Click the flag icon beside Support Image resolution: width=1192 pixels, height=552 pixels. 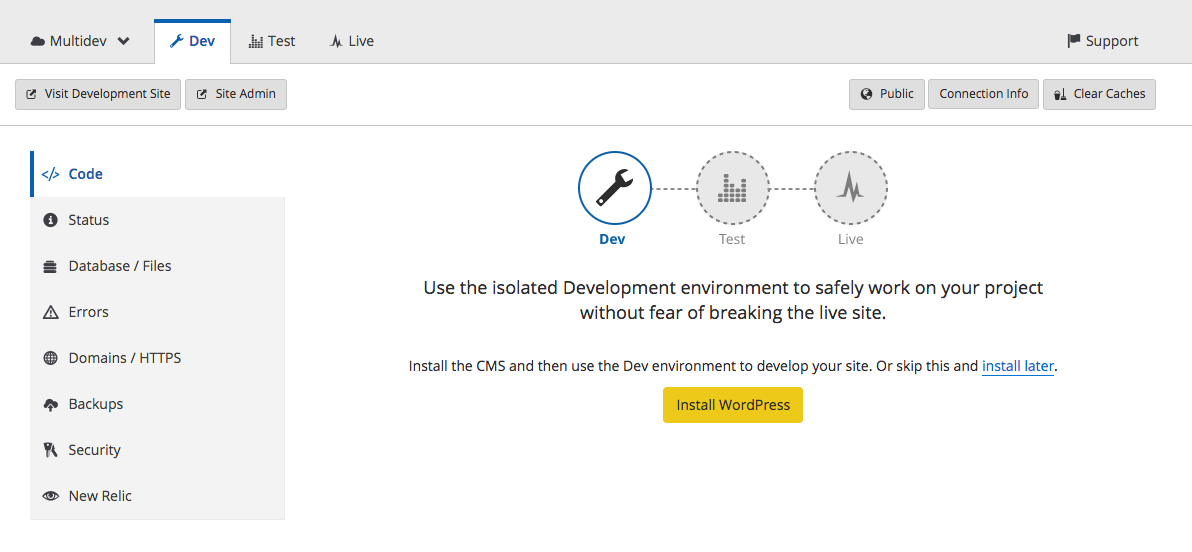coord(1073,40)
